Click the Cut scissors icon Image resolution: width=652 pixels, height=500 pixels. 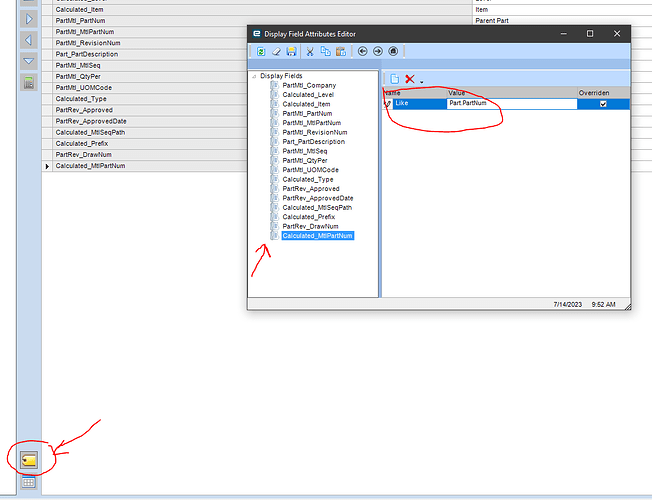[x=310, y=52]
